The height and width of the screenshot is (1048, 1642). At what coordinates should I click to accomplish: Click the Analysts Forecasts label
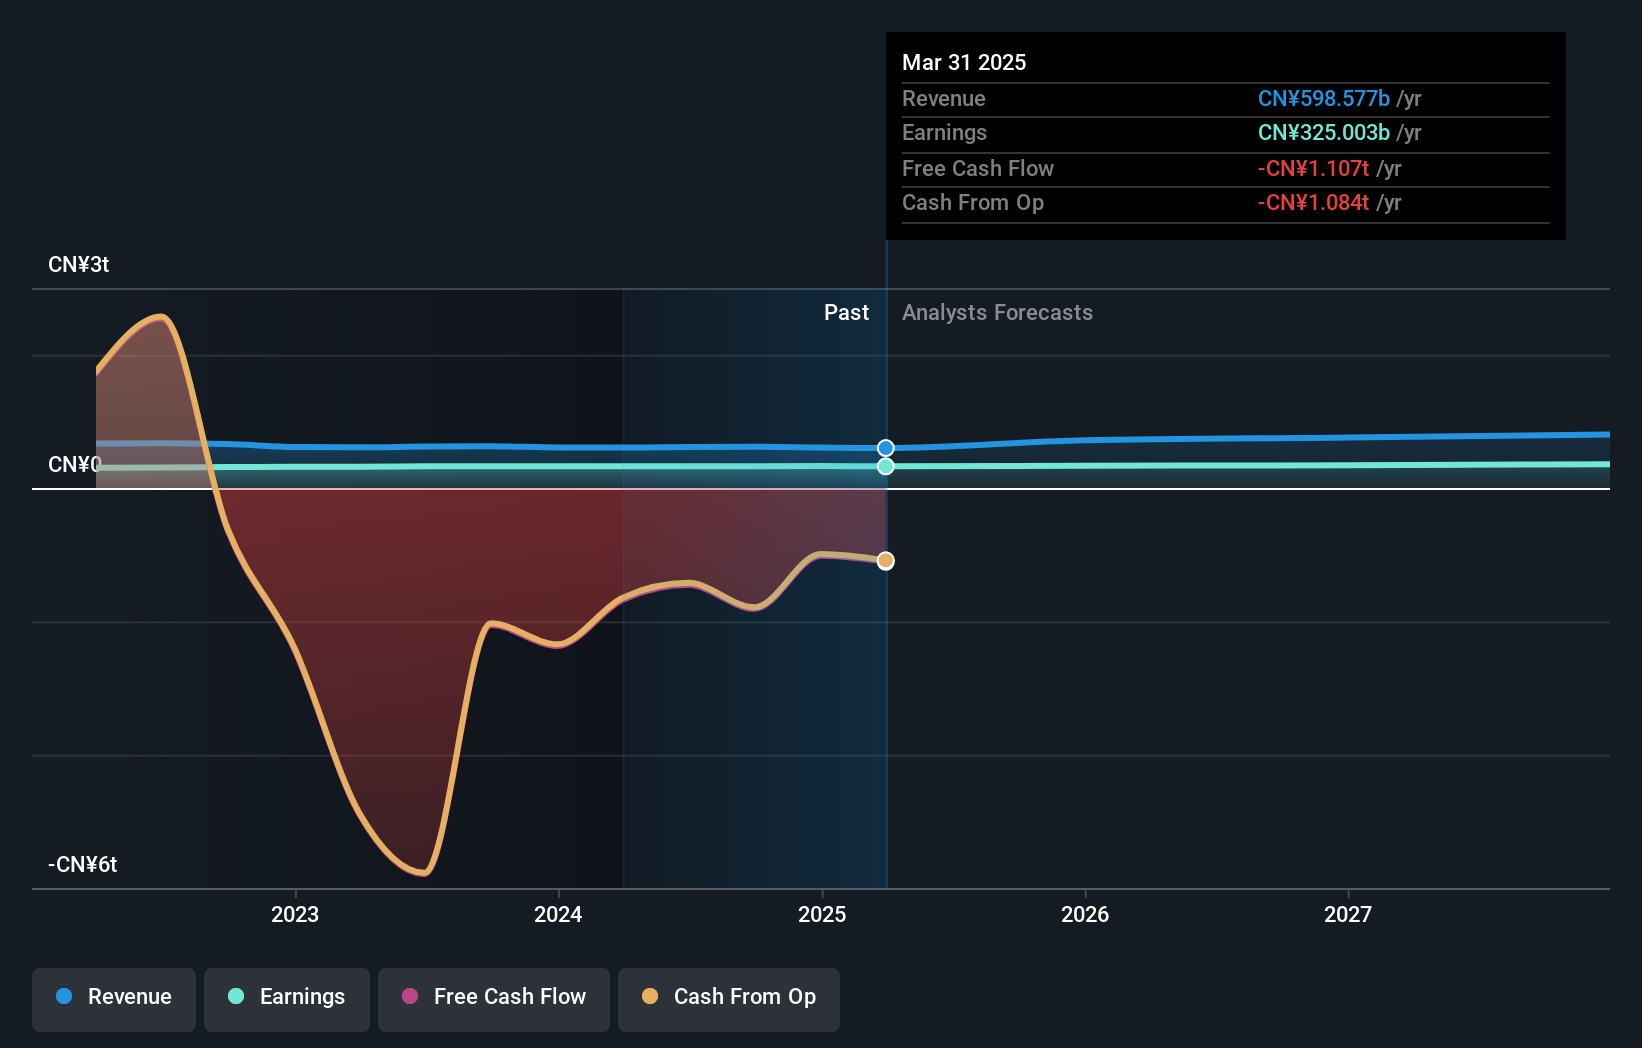pos(997,313)
